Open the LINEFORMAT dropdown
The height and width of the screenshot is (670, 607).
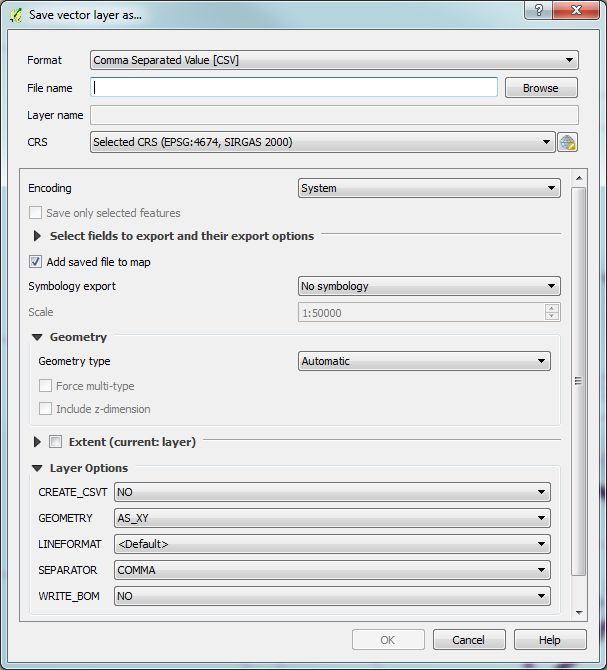click(x=332, y=544)
